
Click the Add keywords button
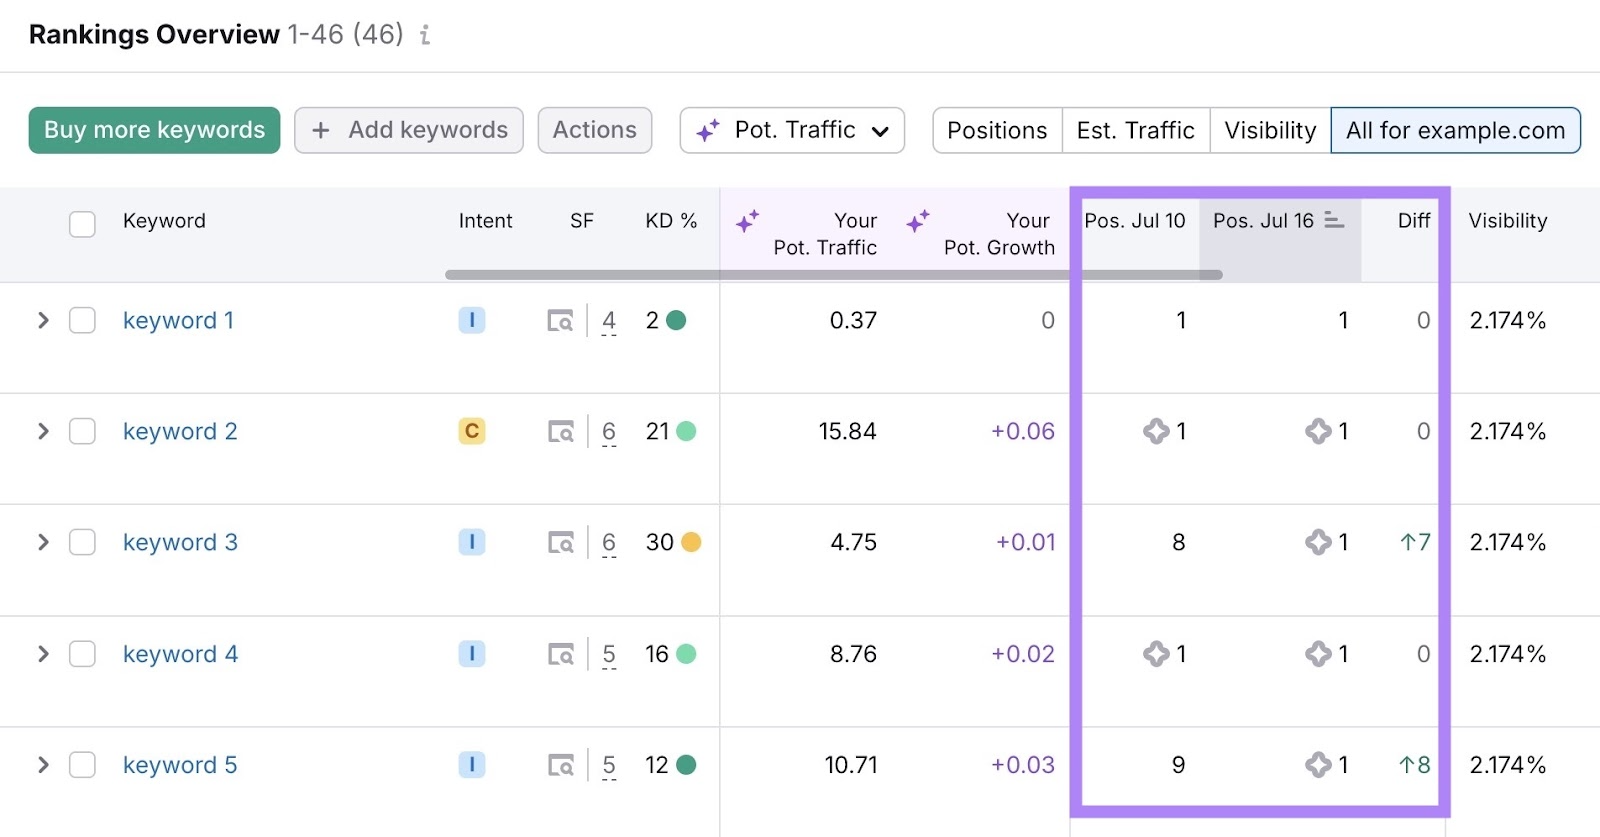tap(409, 130)
